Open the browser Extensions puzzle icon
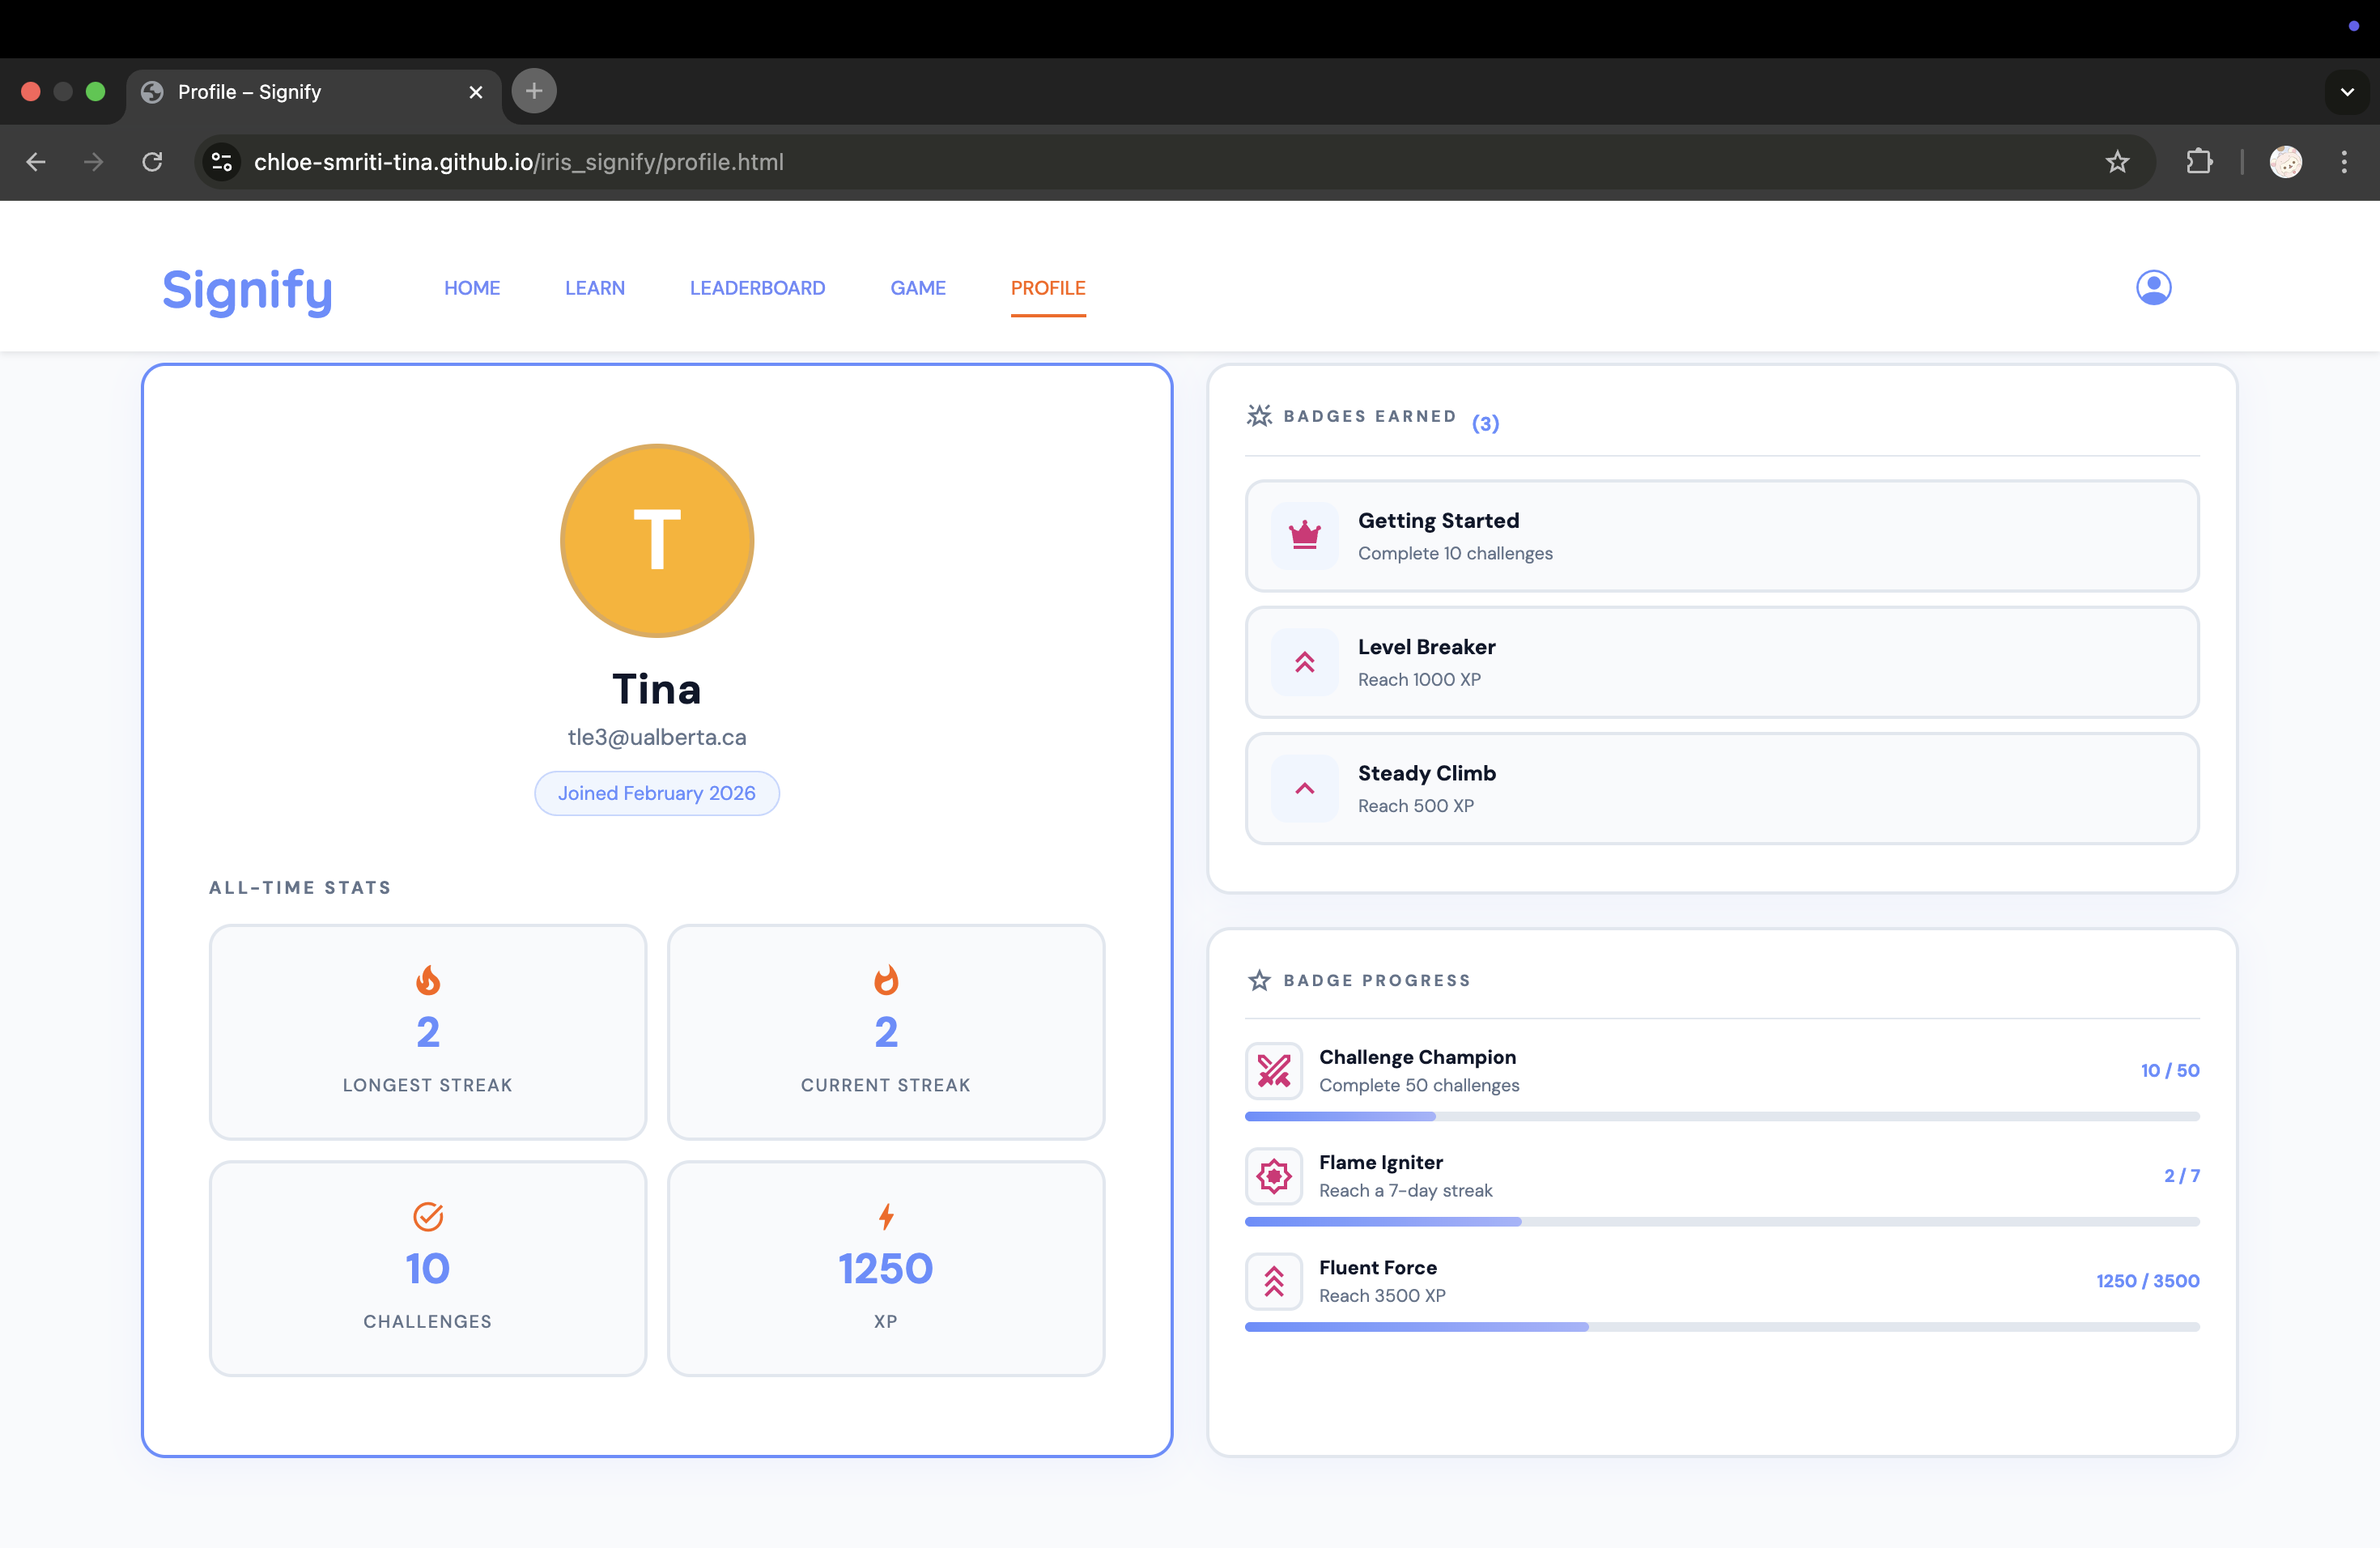2380x1548 pixels. [x=2199, y=162]
